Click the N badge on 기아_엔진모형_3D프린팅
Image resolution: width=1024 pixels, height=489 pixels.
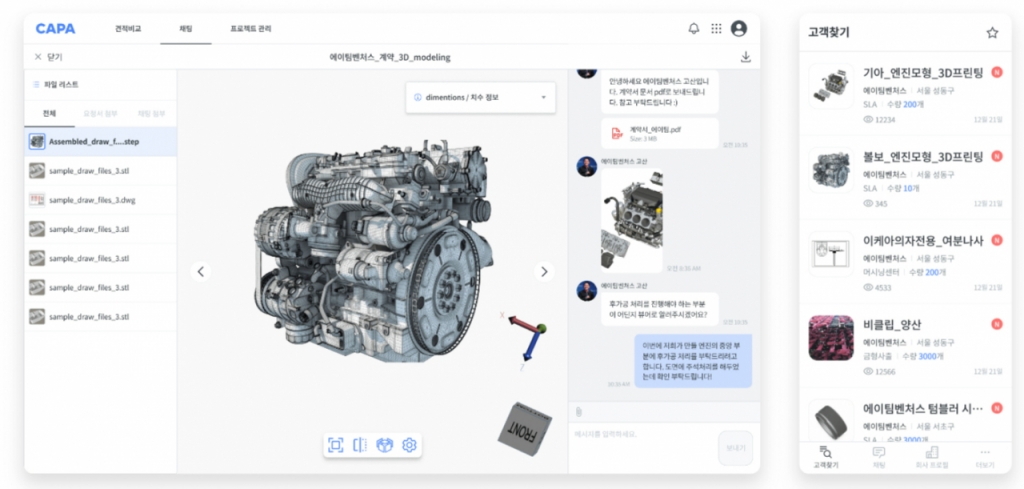point(997,72)
